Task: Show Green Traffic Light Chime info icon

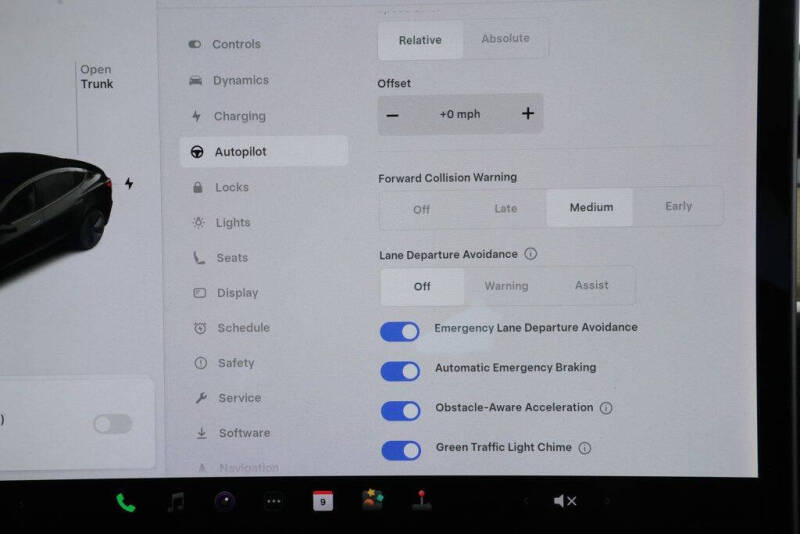Action: 585,448
